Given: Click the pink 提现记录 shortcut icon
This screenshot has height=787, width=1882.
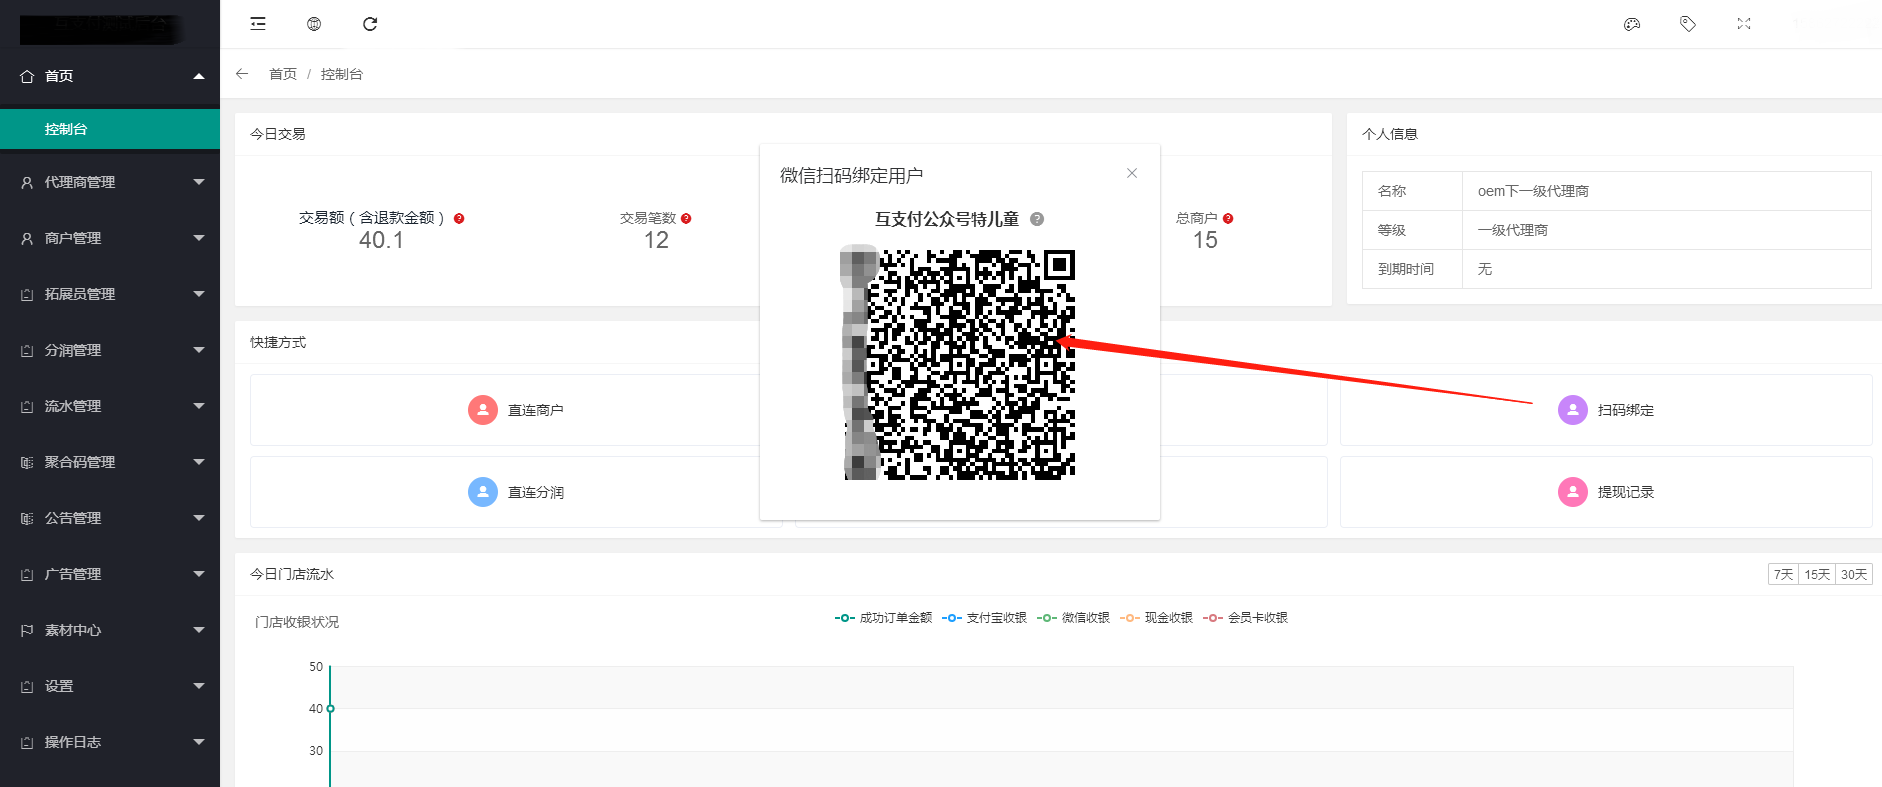Looking at the screenshot, I should click(1573, 492).
